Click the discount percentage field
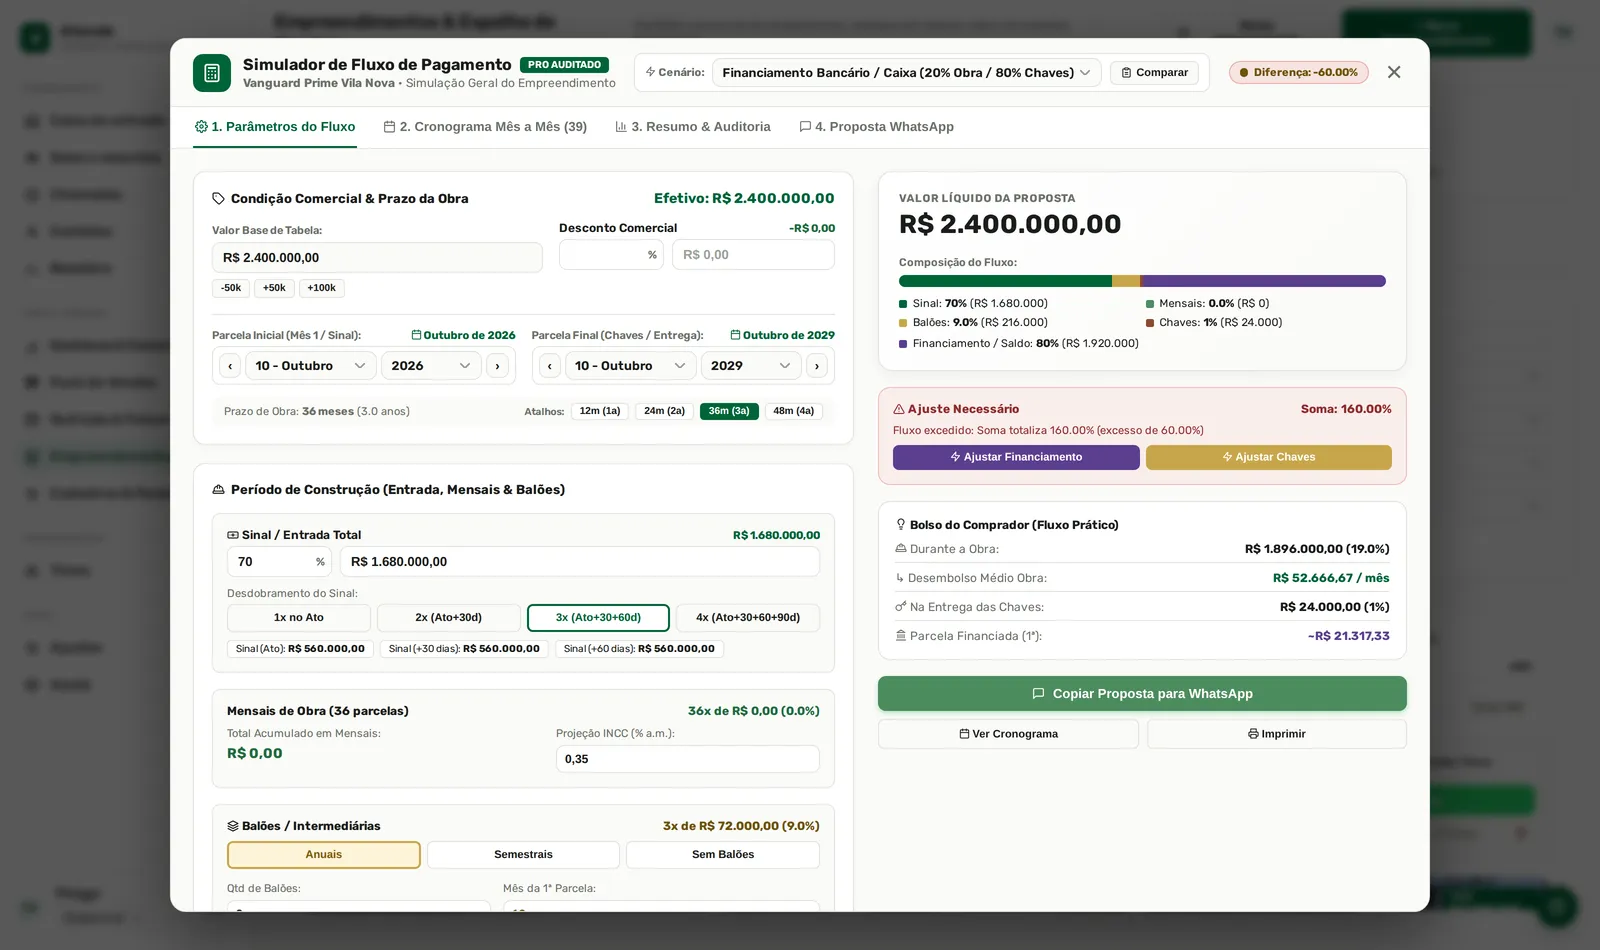This screenshot has height=950, width=1600. click(611, 255)
